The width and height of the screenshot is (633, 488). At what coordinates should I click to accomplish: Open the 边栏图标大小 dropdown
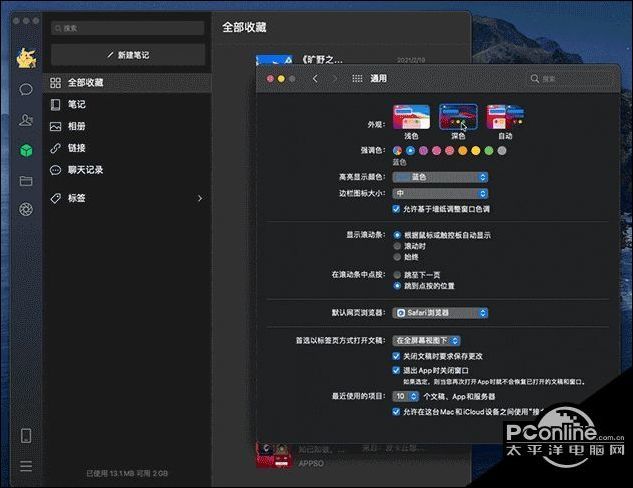click(x=440, y=193)
